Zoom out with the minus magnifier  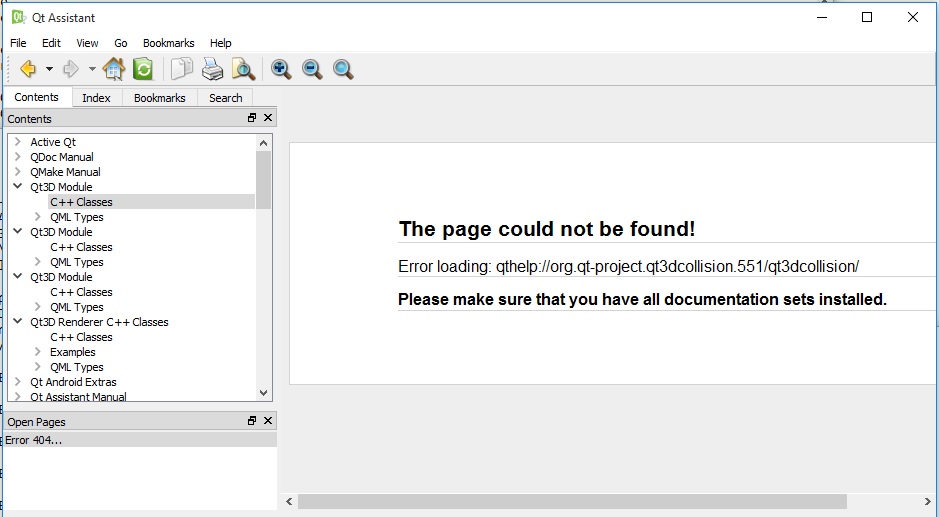pos(312,69)
